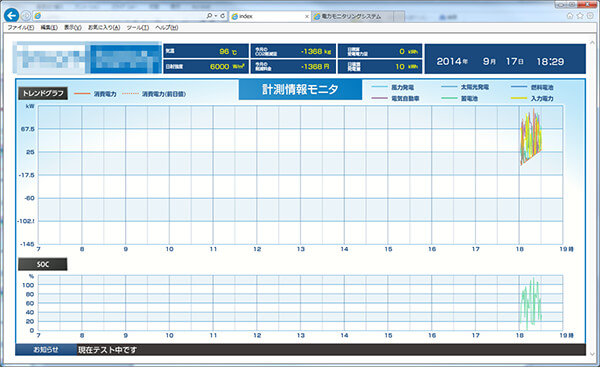600x367 pixels.
Task: Click the 入力電力 legend label
Action: 542,98
